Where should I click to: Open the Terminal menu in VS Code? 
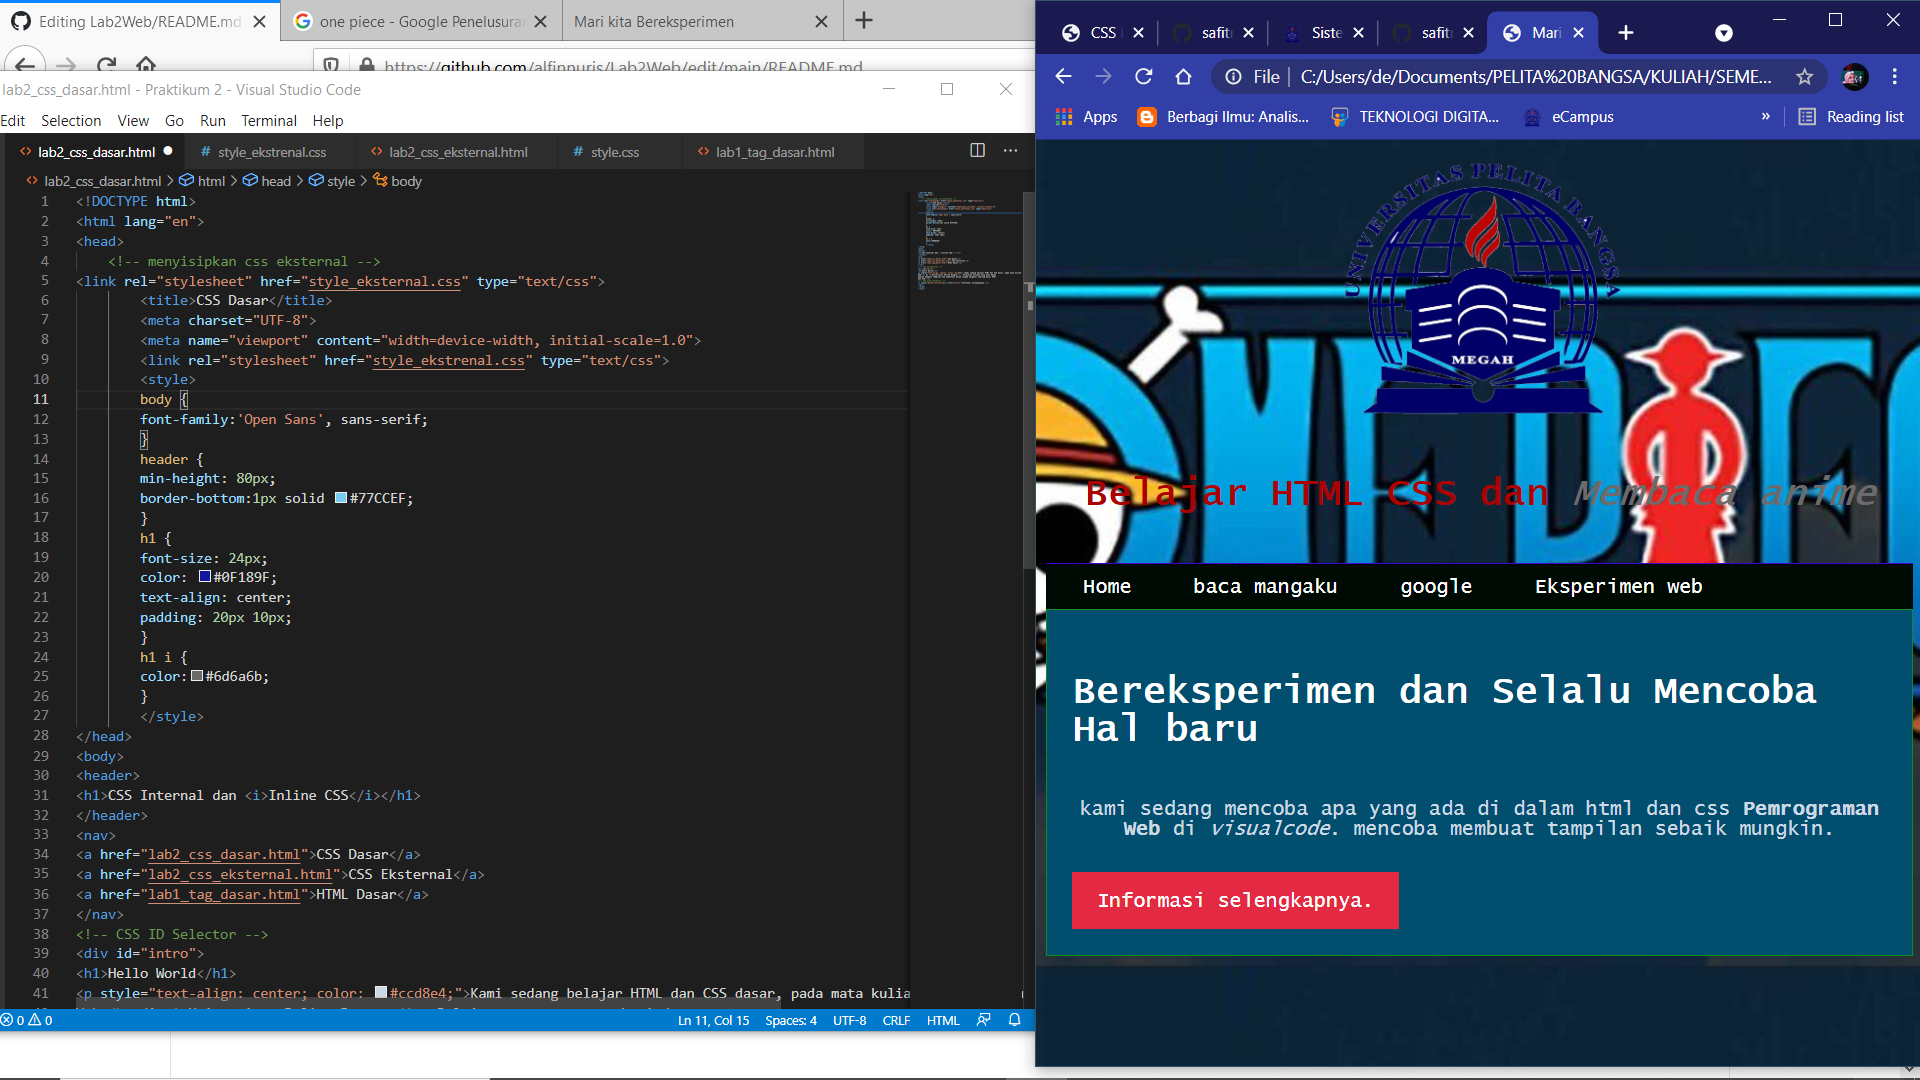[x=268, y=120]
